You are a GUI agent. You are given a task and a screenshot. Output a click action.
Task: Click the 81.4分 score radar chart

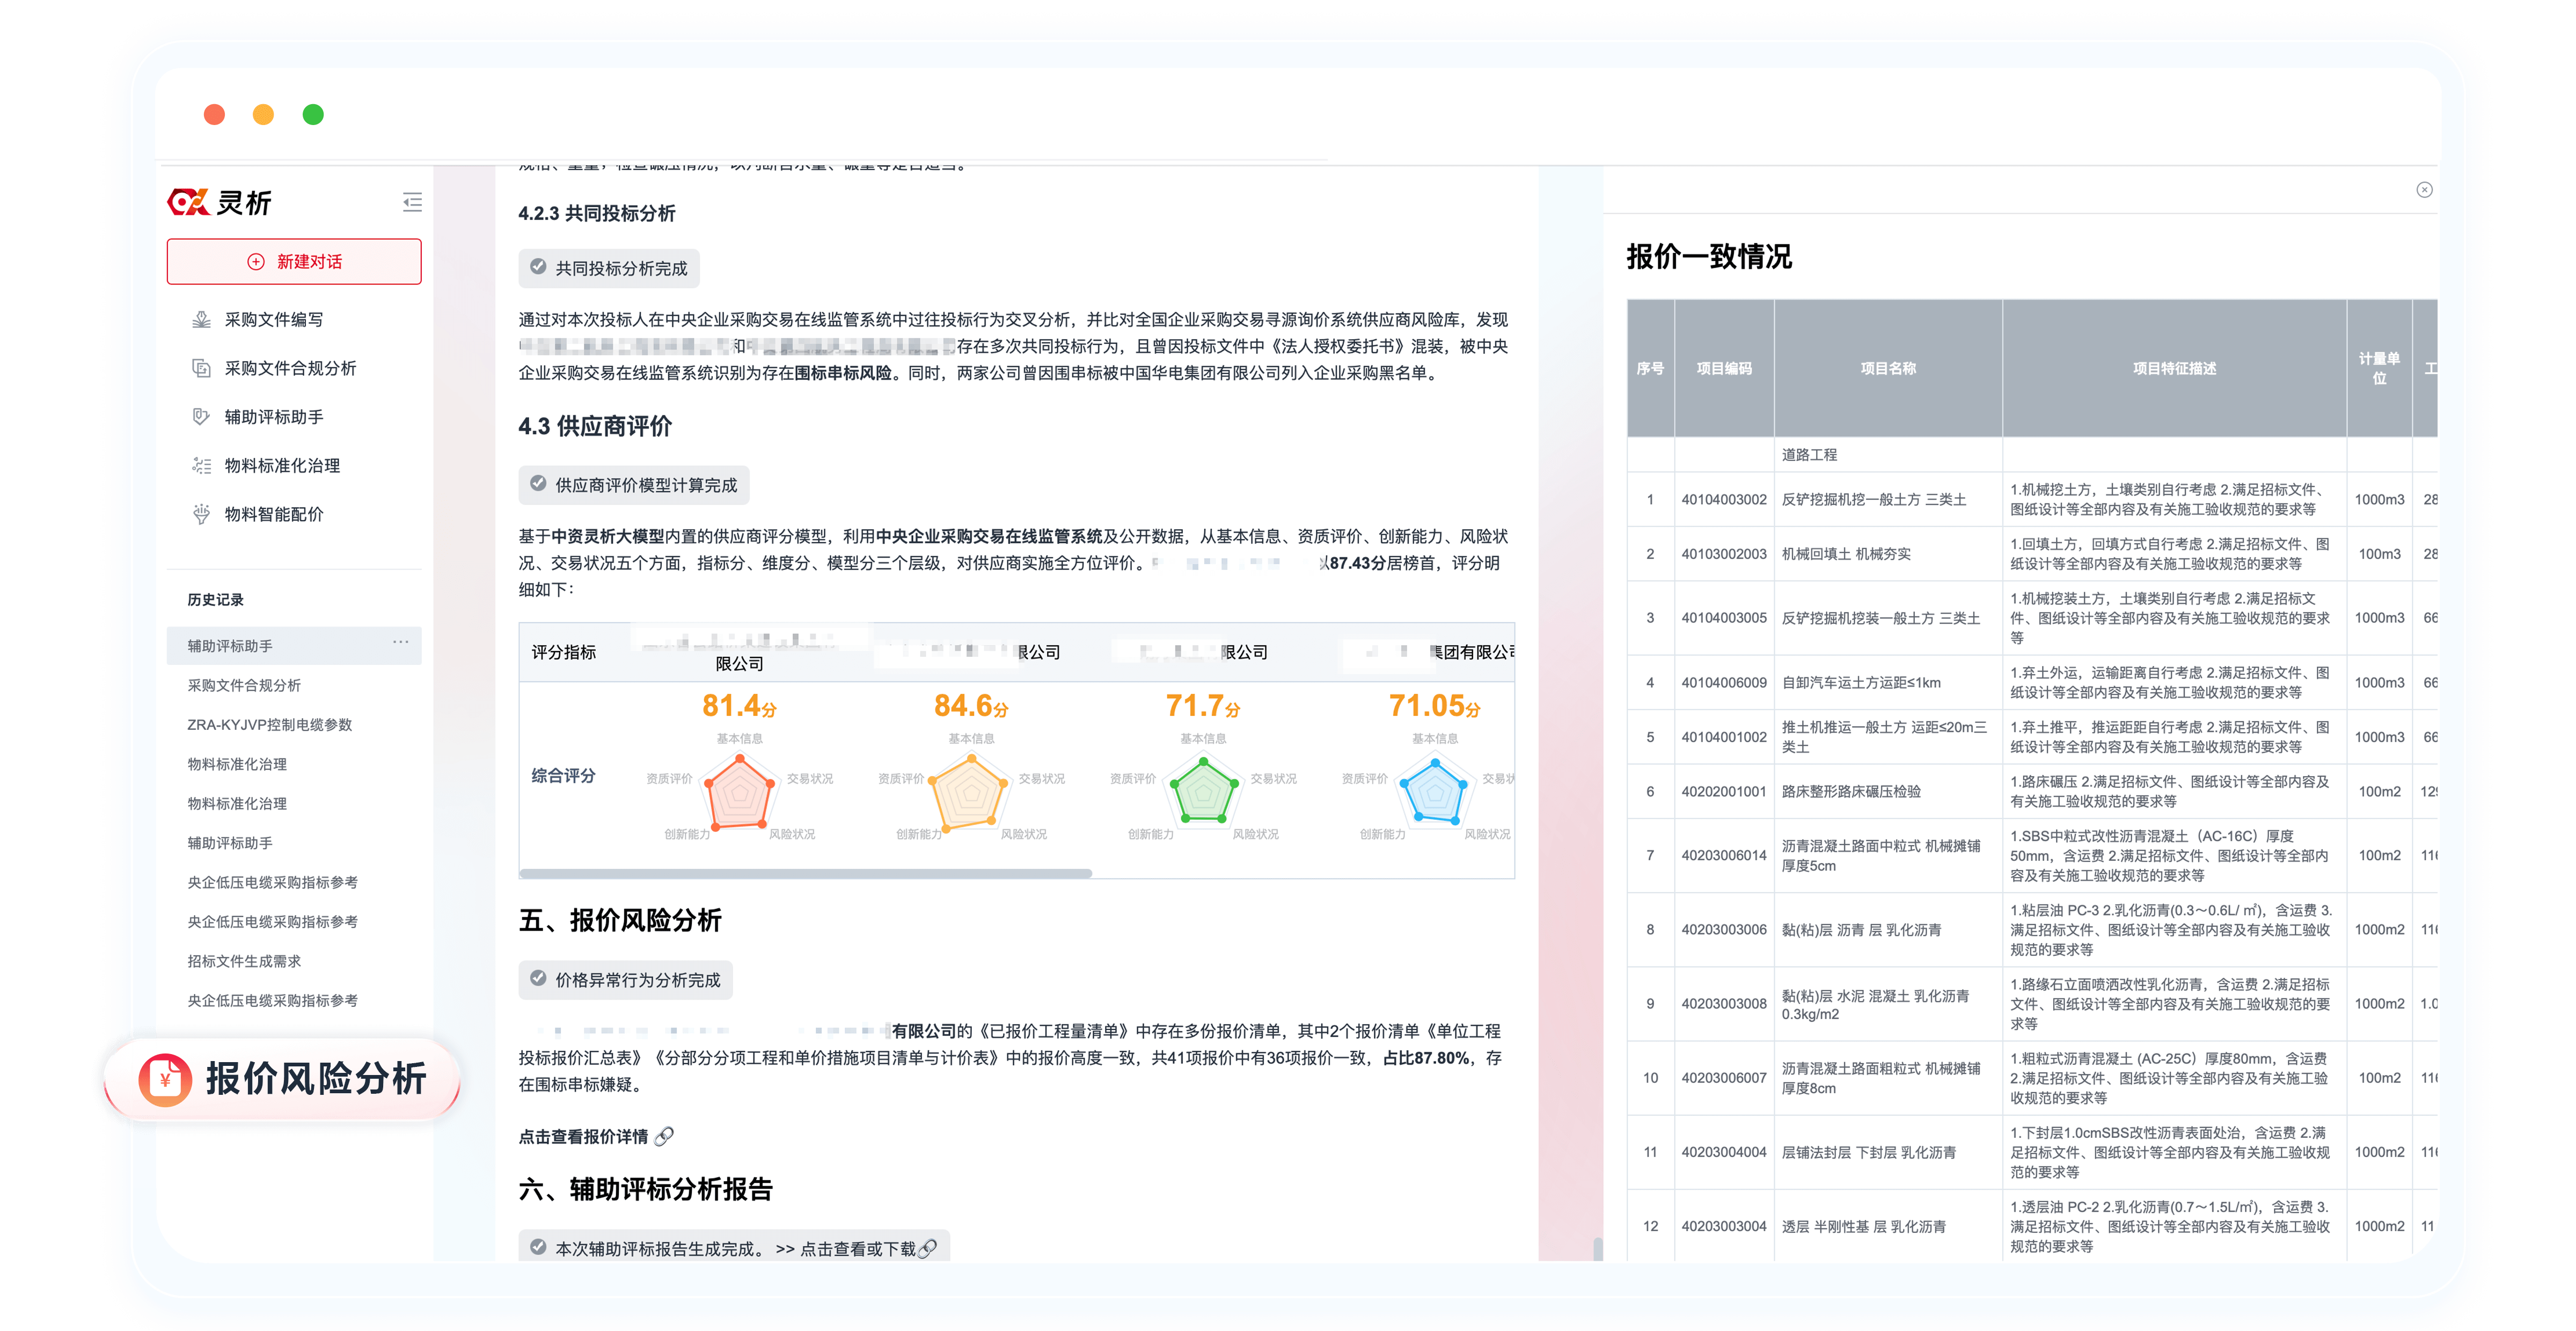(739, 790)
